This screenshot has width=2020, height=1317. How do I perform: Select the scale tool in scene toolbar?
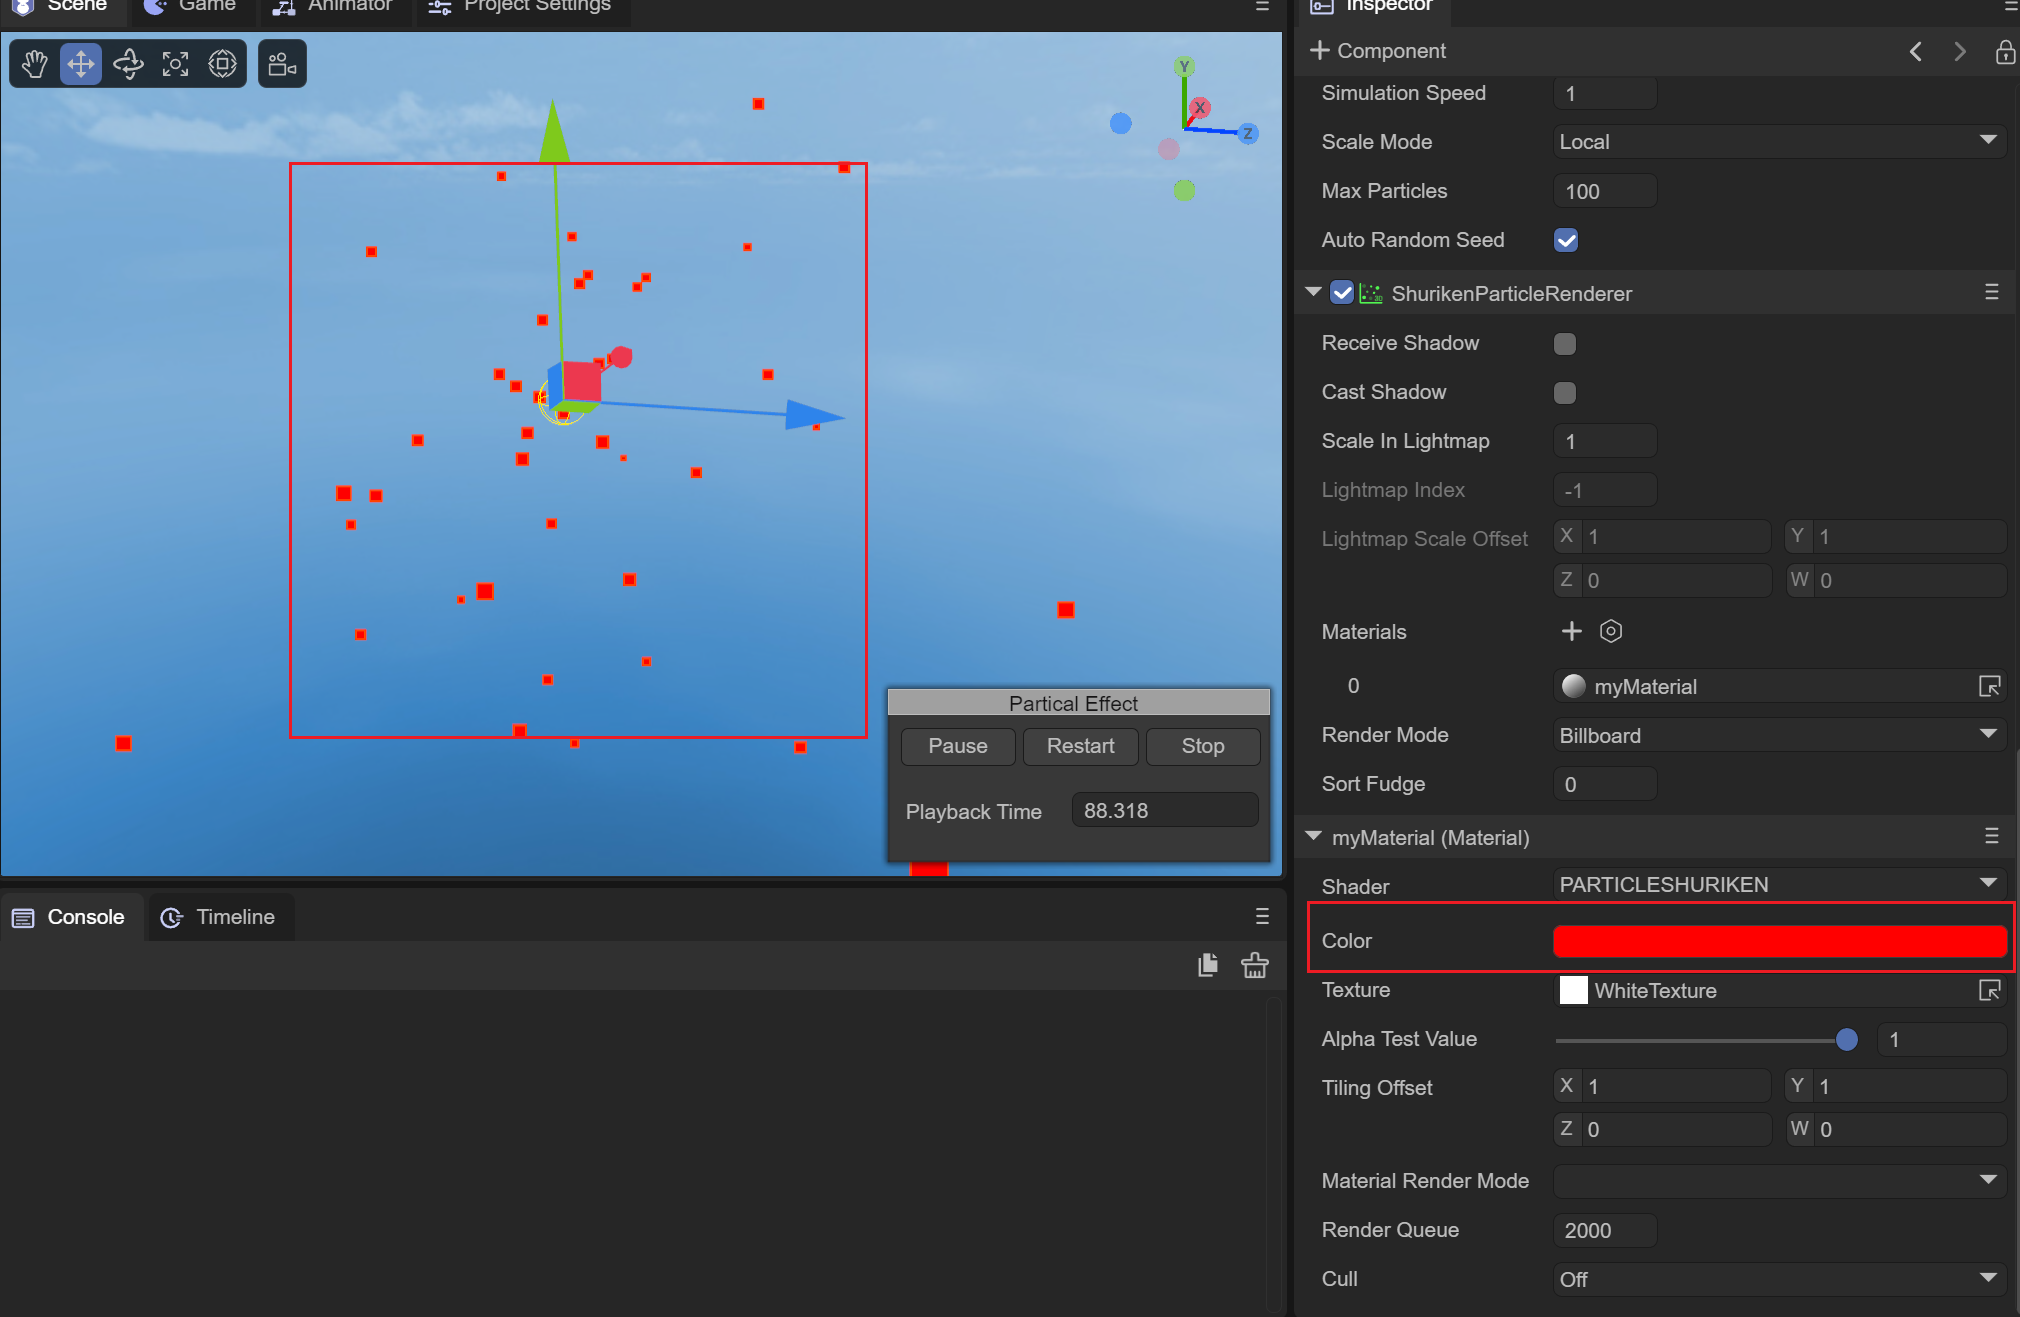(175, 65)
